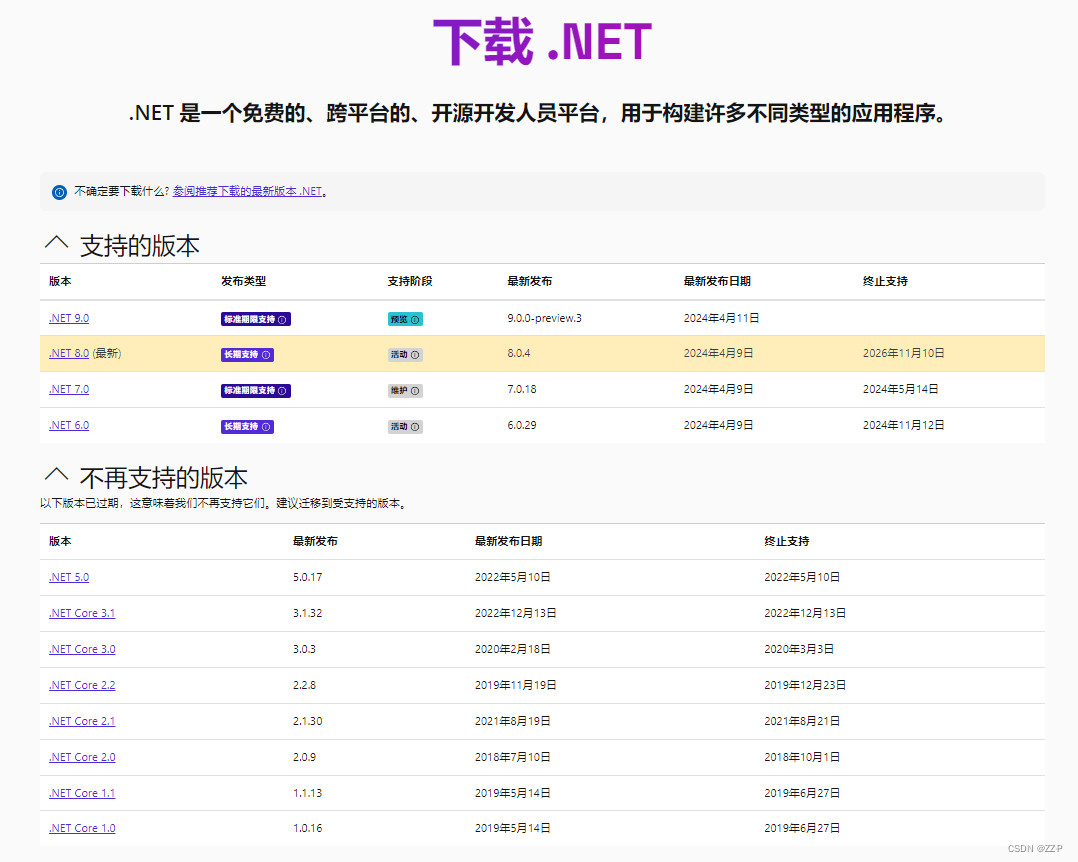This screenshot has width=1078, height=862.
Task: Click the 支持阶段 column header
Action: (410, 281)
